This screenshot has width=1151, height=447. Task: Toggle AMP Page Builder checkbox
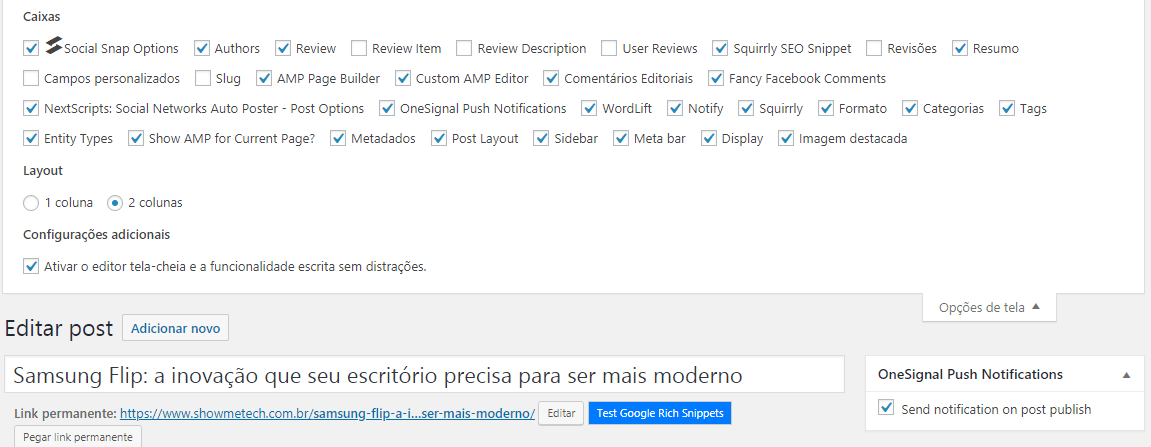tap(264, 78)
